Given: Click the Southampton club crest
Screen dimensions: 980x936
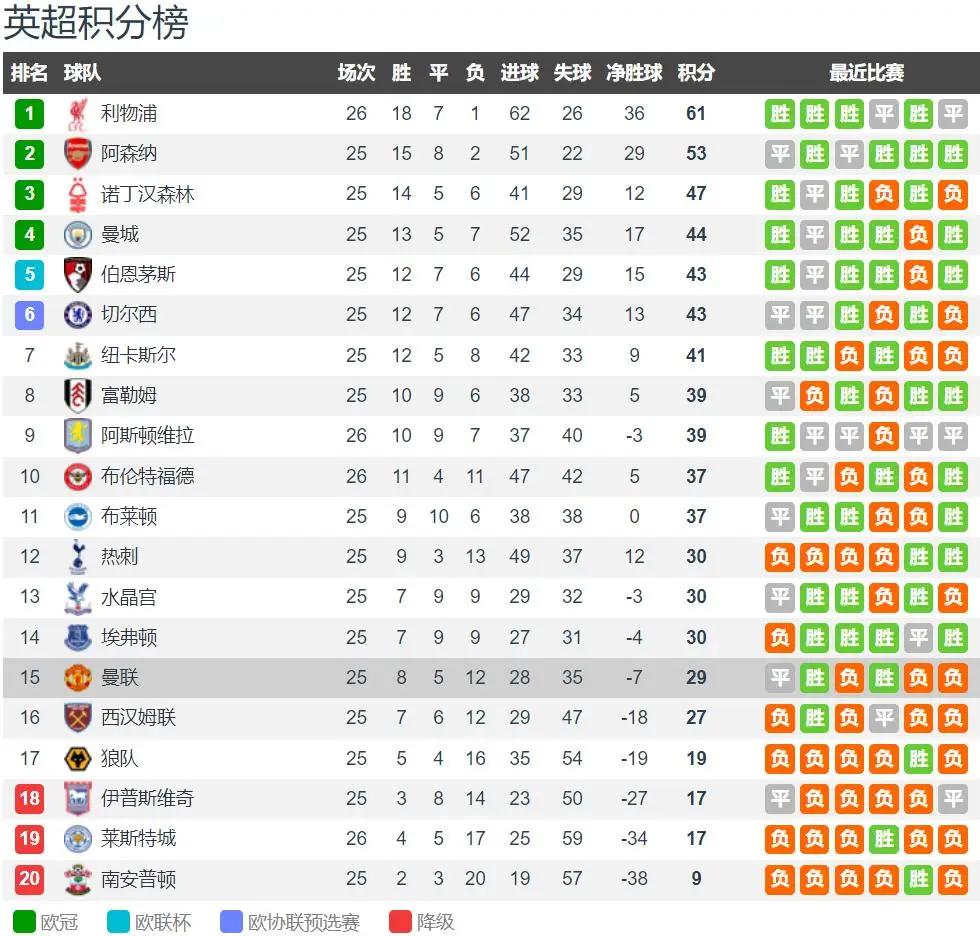Looking at the screenshot, I should 78,879.
